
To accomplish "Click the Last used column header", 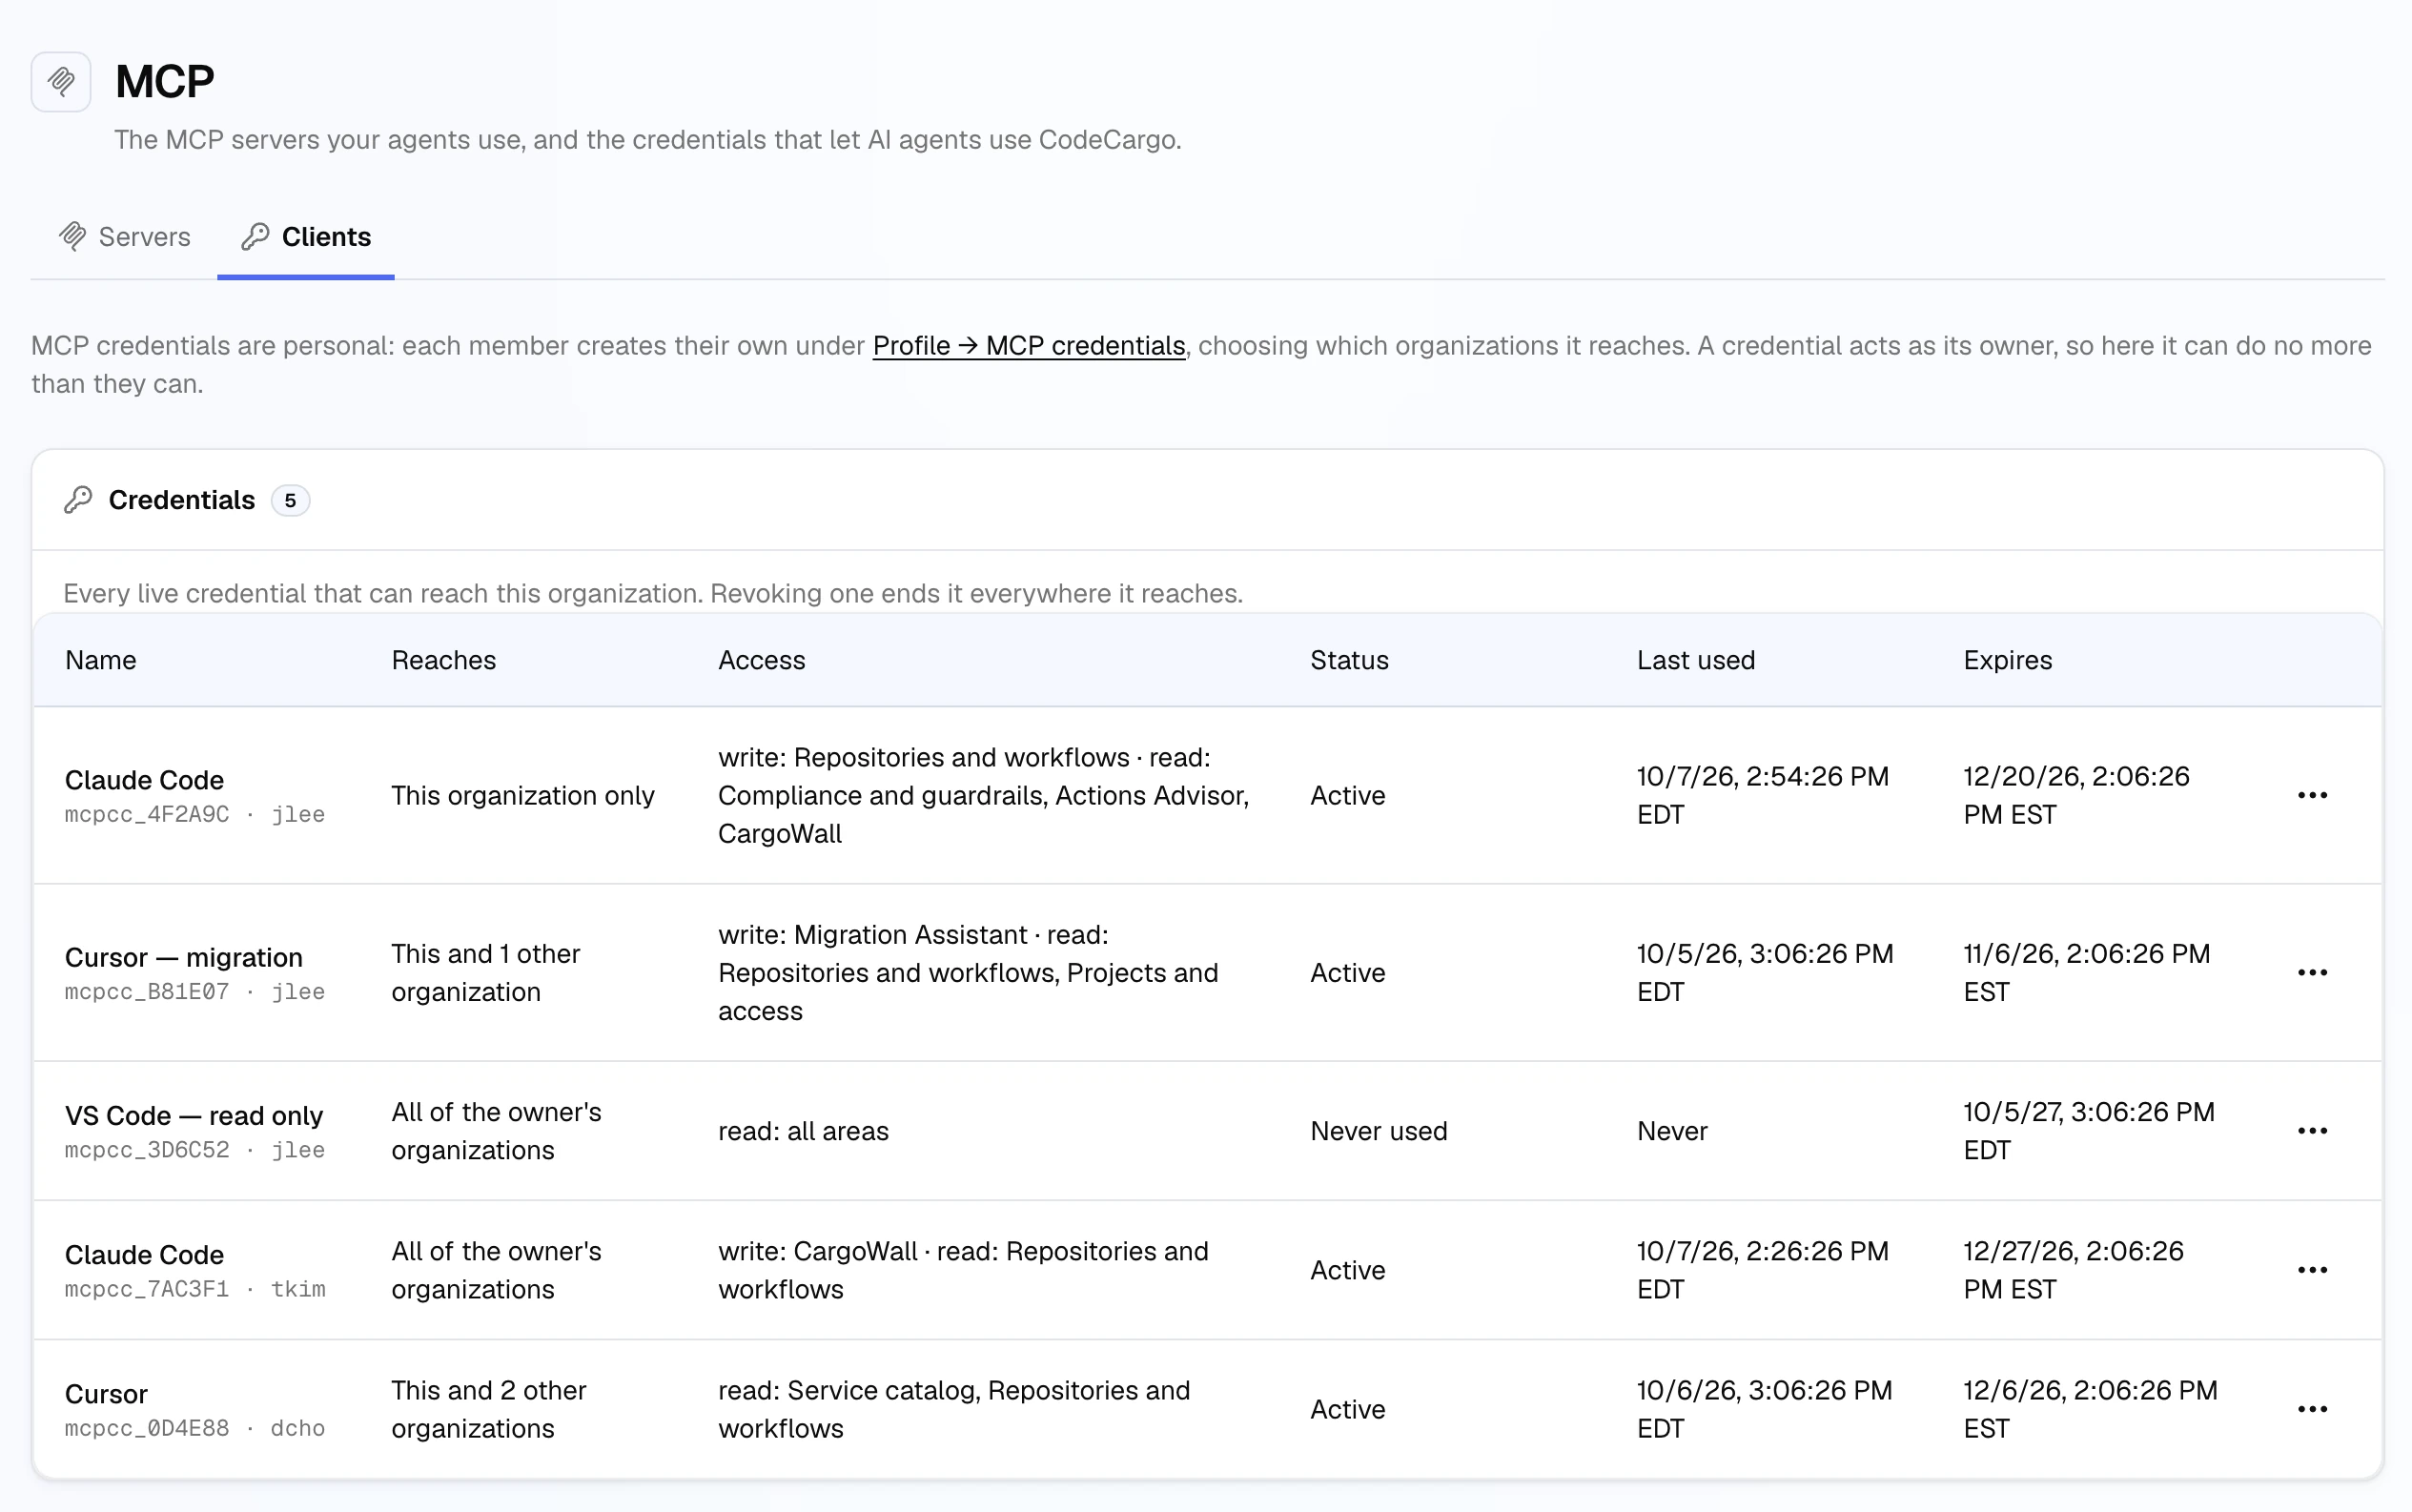I will 1695,660.
